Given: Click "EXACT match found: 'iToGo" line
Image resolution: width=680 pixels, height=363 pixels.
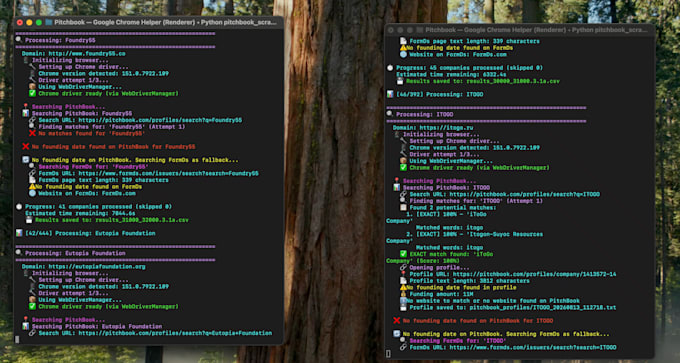Looking at the screenshot, I should click(x=451, y=254).
